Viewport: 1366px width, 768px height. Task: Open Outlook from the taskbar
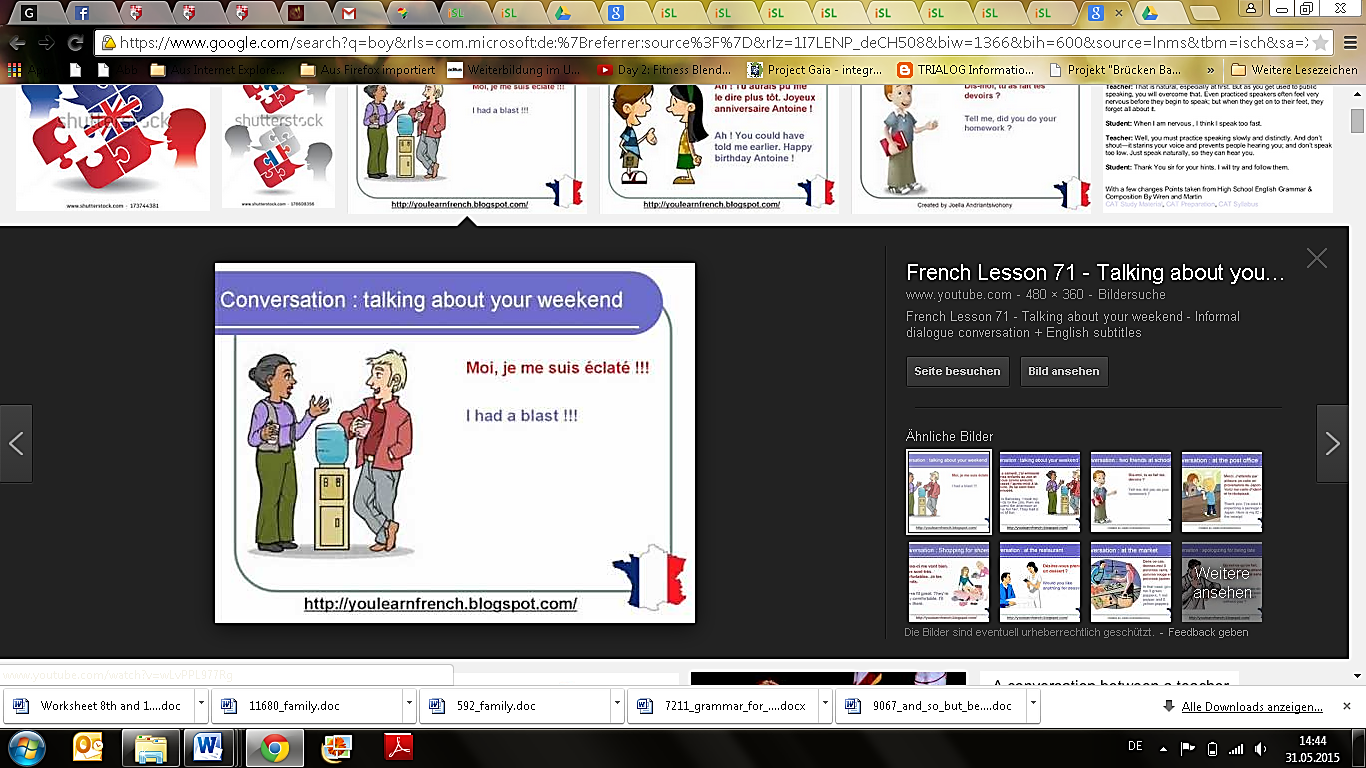point(89,747)
